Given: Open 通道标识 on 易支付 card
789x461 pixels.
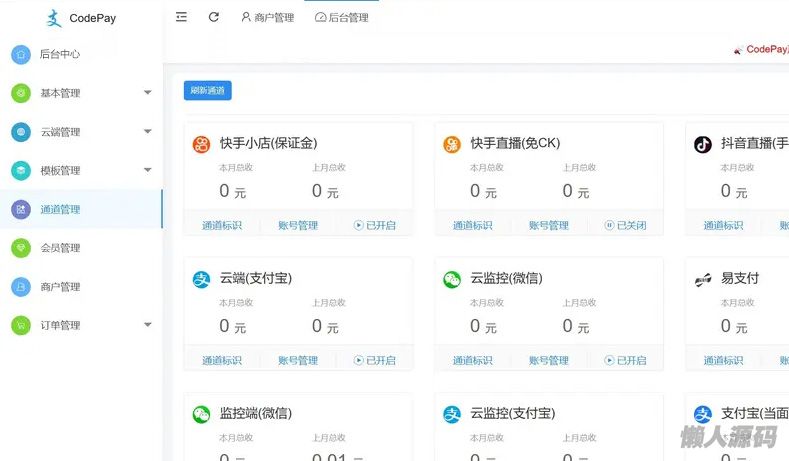Looking at the screenshot, I should (x=723, y=360).
